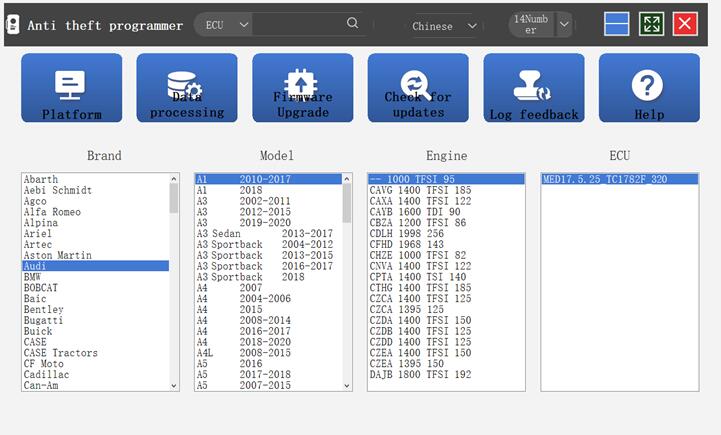Select BOBCAT brand

(96, 288)
